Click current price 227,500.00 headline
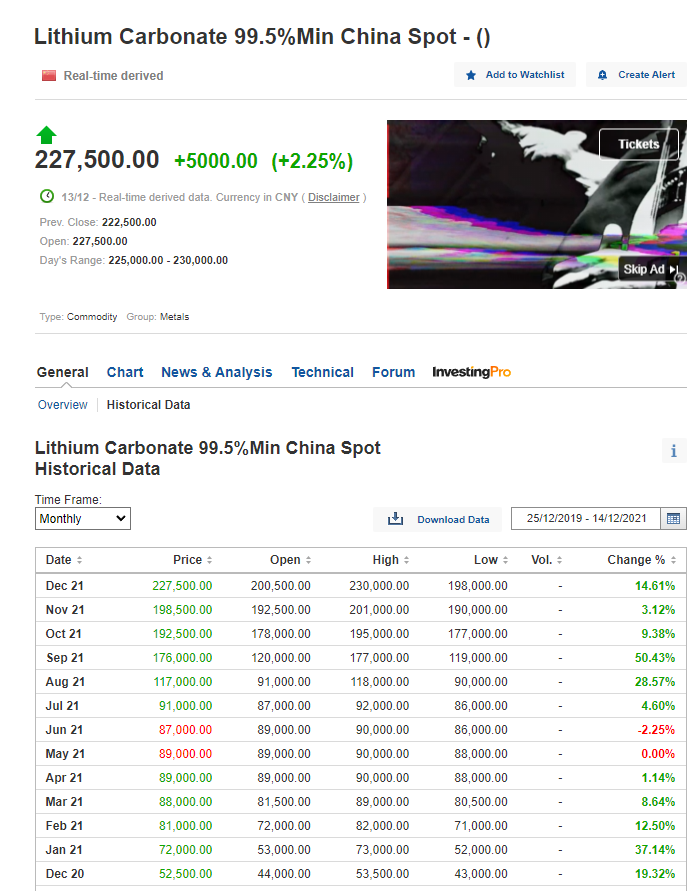This screenshot has width=699, height=891. pyautogui.click(x=97, y=160)
